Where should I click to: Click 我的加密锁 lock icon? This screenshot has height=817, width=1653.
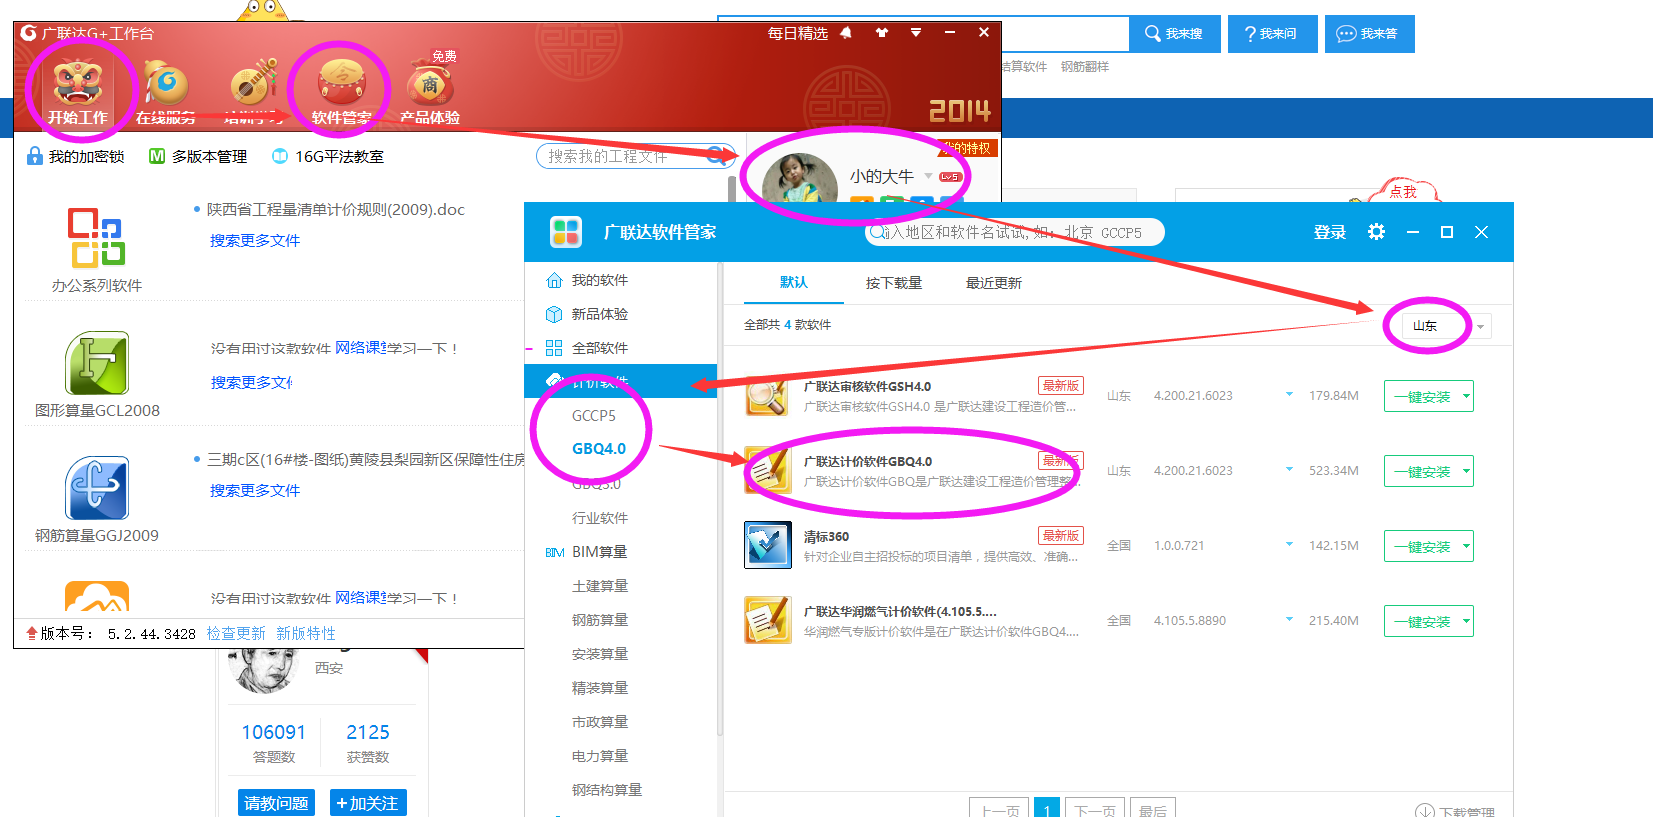click(35, 156)
